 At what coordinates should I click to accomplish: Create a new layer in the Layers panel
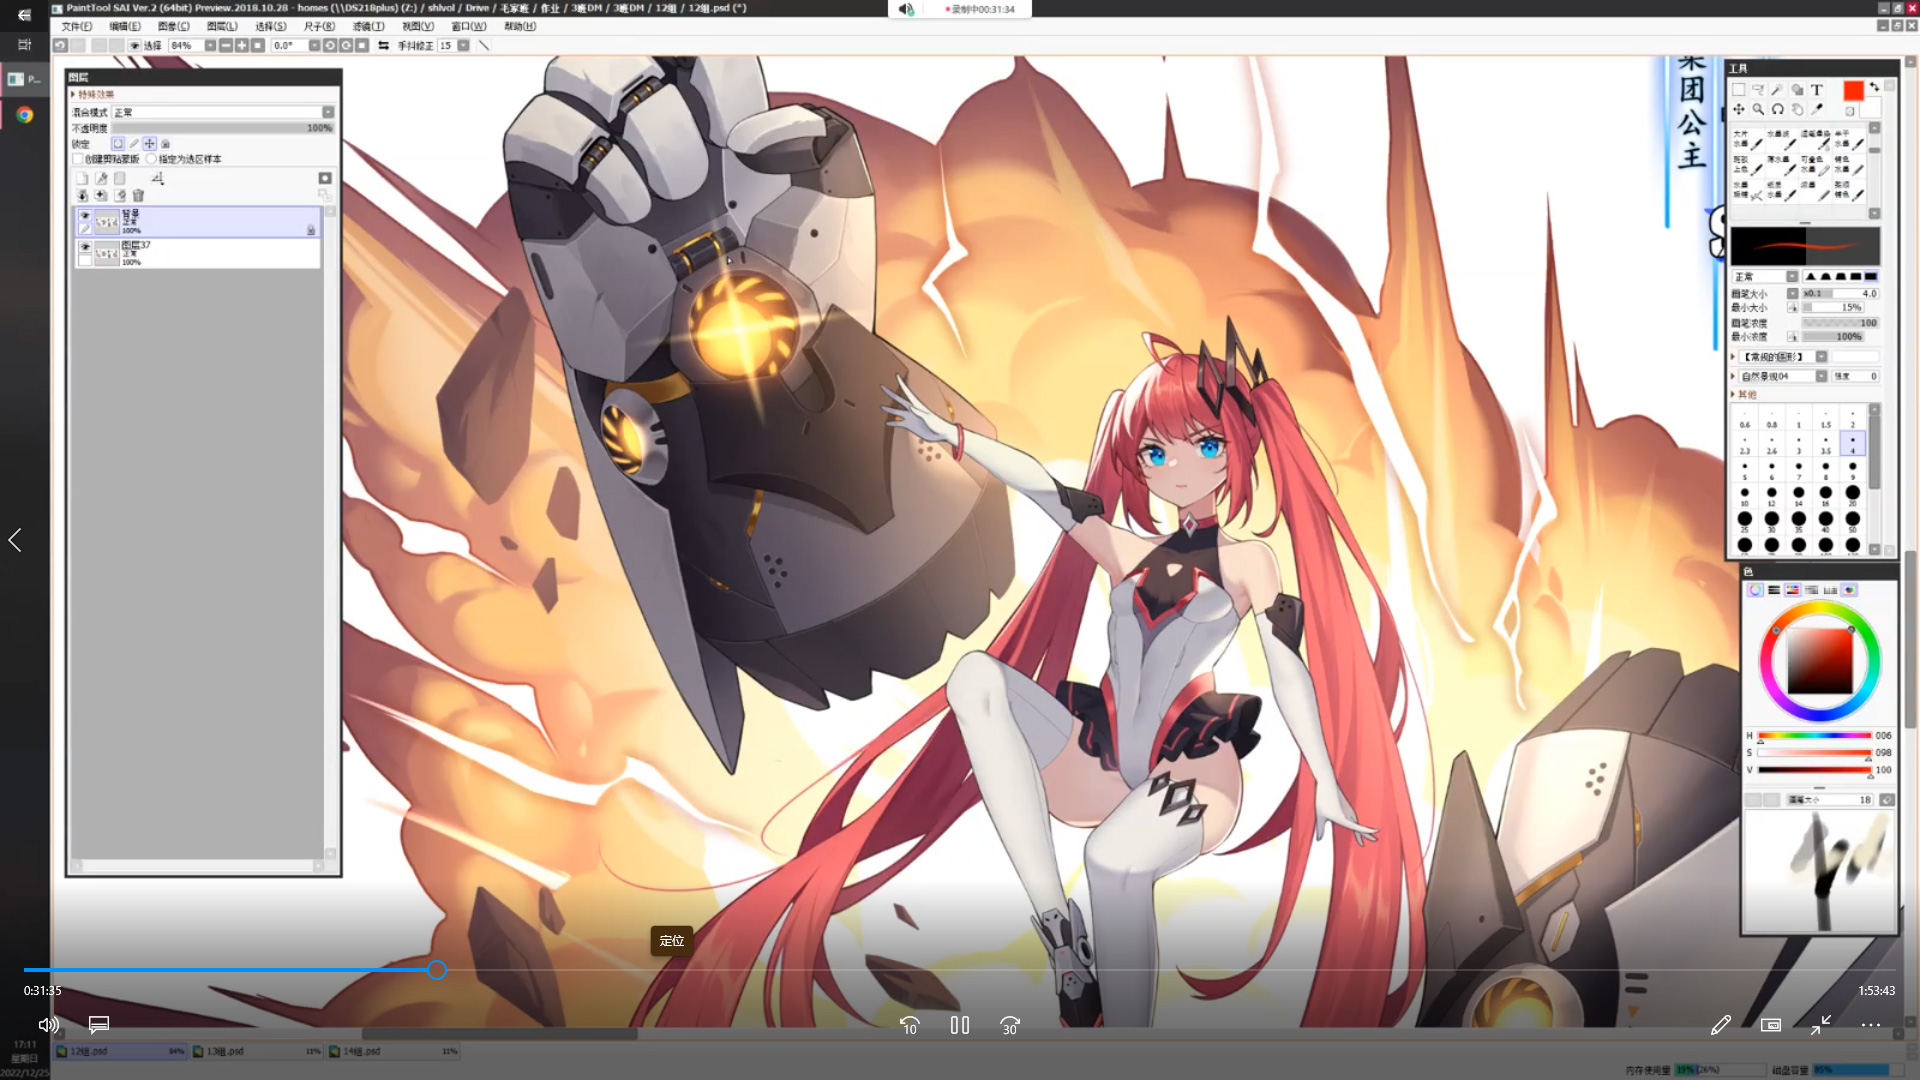coord(82,178)
